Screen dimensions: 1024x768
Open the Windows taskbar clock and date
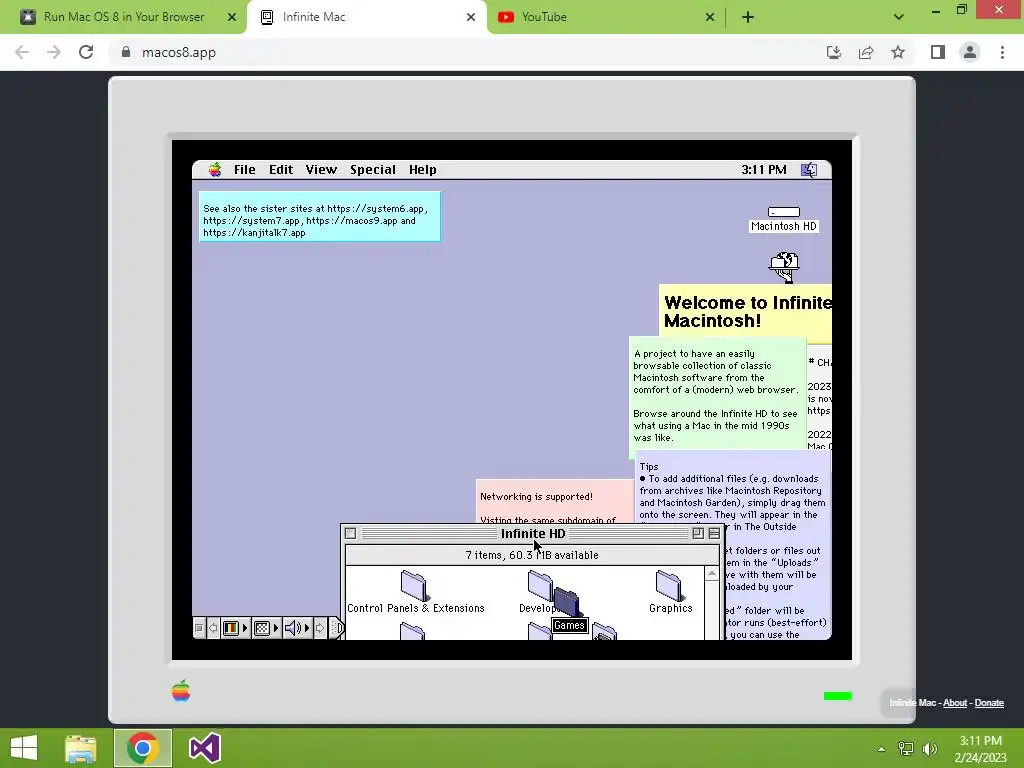pos(980,748)
